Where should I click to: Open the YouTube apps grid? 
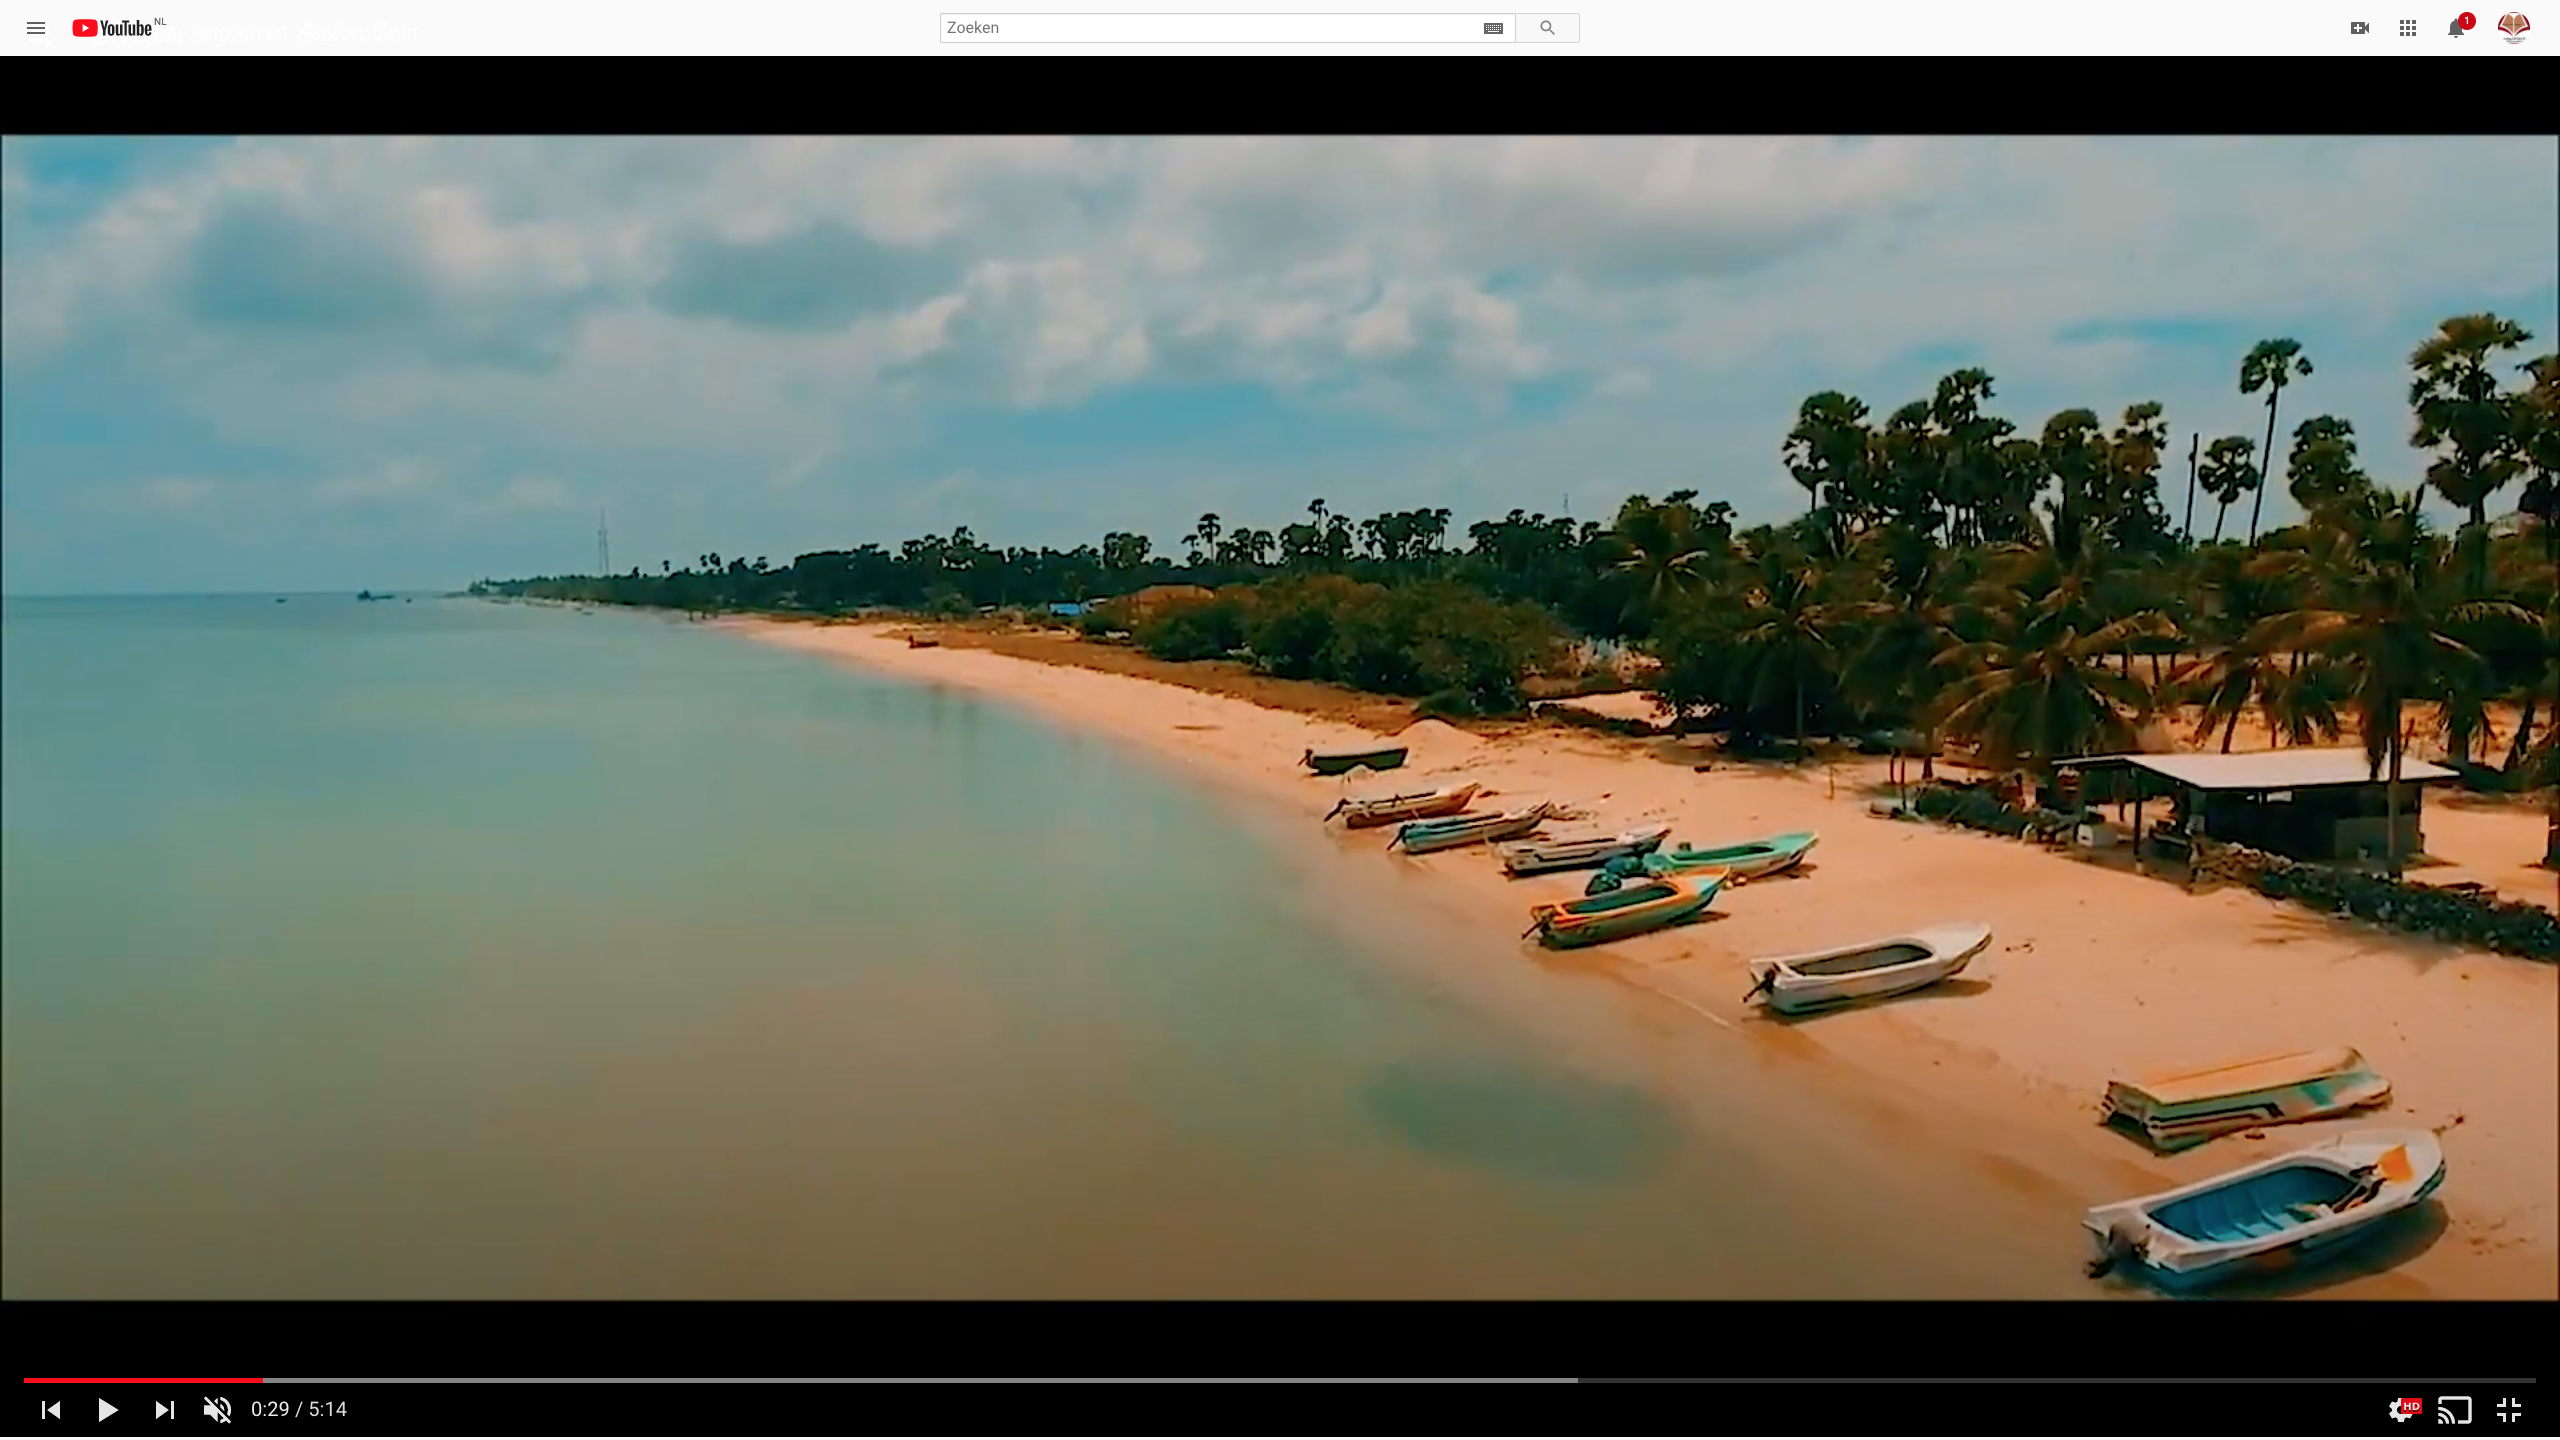pyautogui.click(x=2408, y=28)
